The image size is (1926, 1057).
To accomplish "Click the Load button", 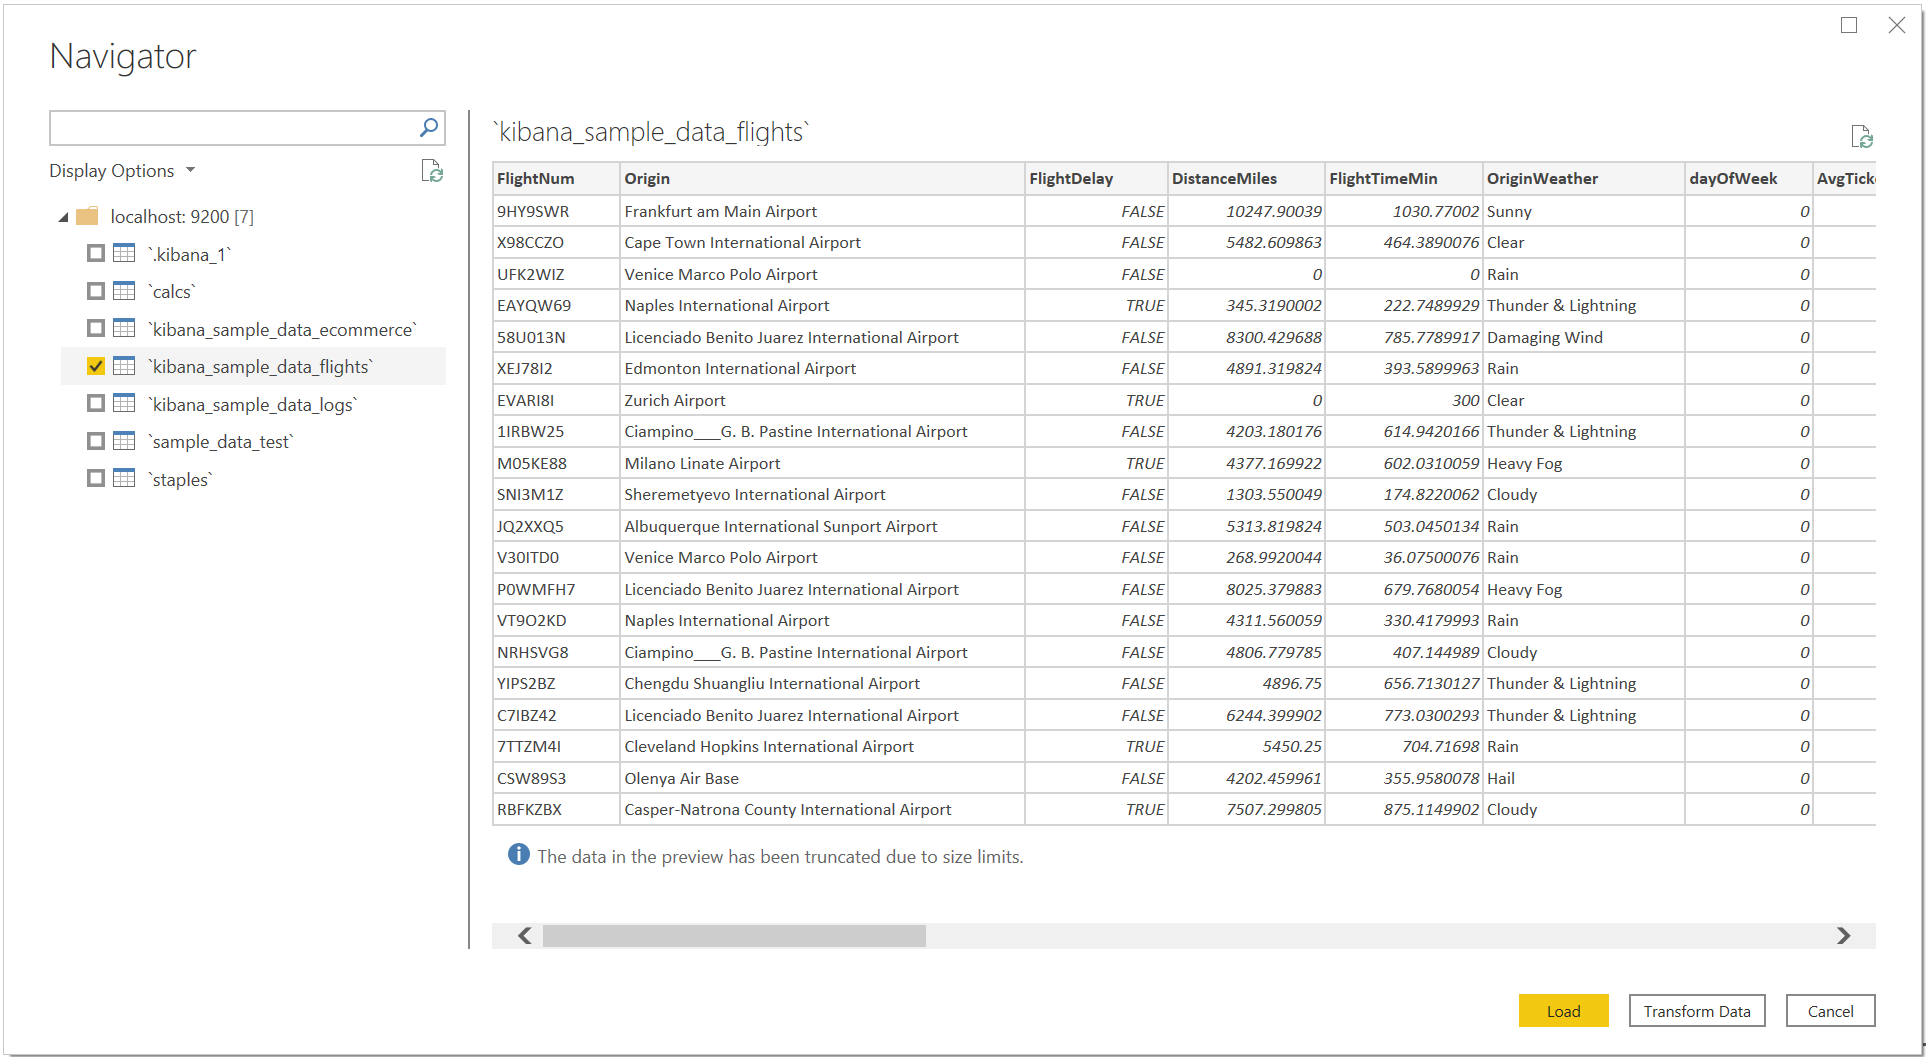I will (1563, 1011).
